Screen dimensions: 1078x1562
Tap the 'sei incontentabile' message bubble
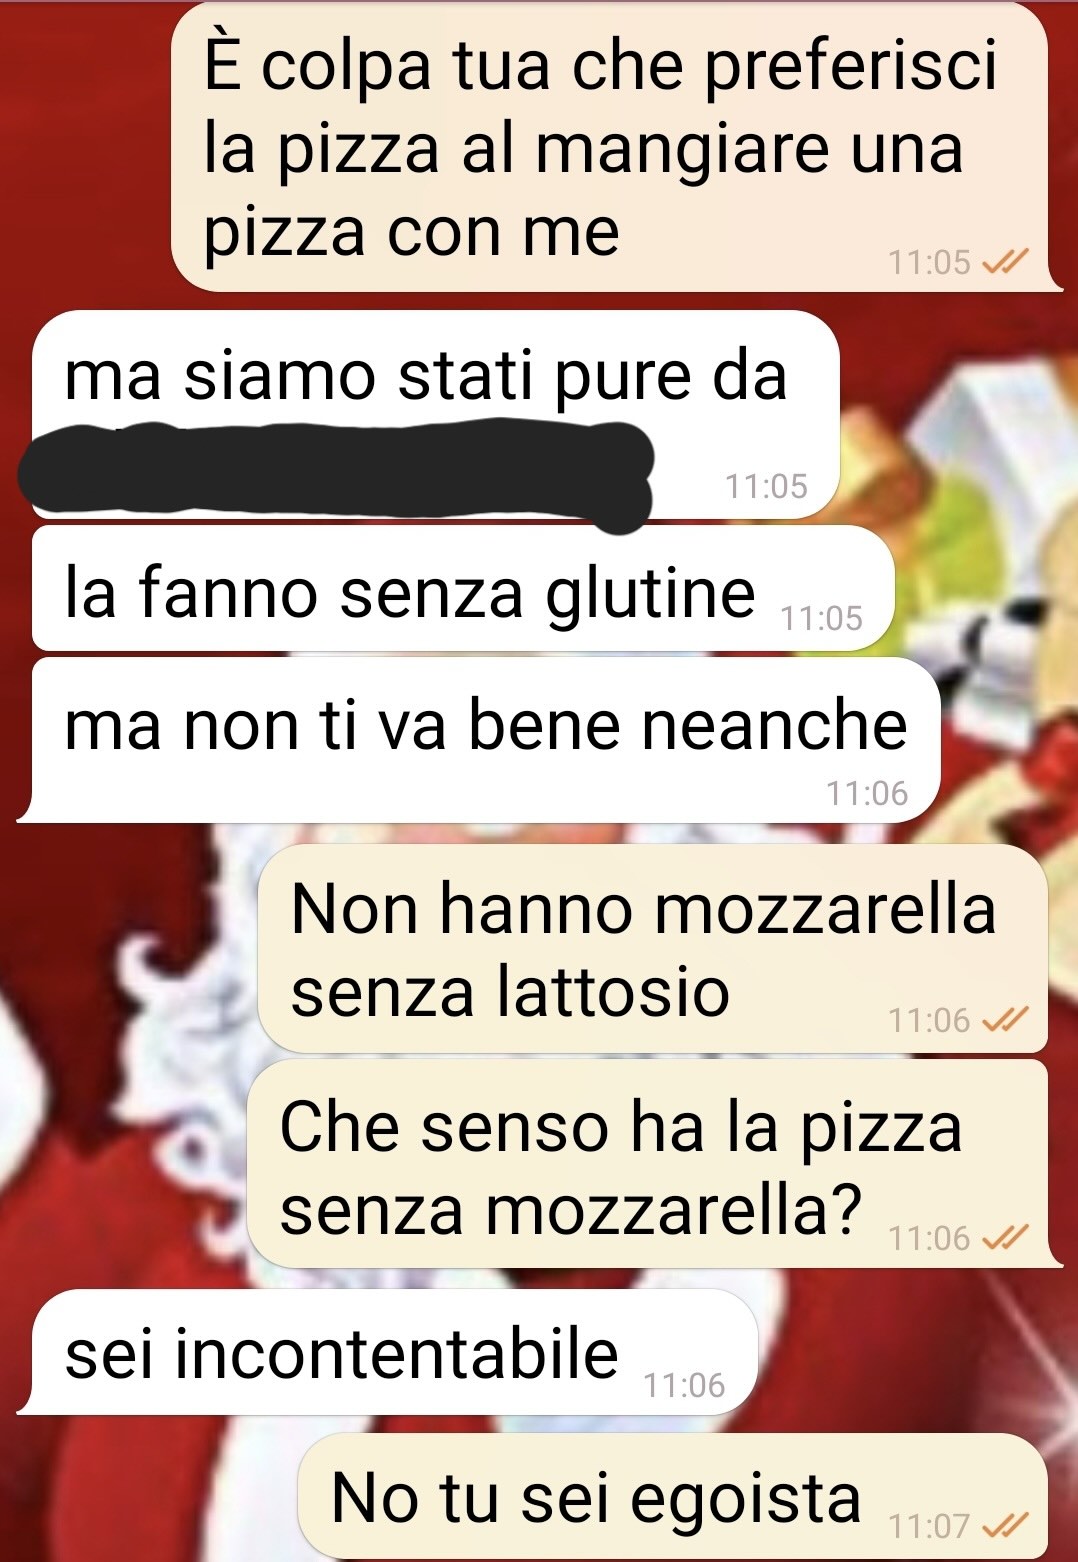390,1352
